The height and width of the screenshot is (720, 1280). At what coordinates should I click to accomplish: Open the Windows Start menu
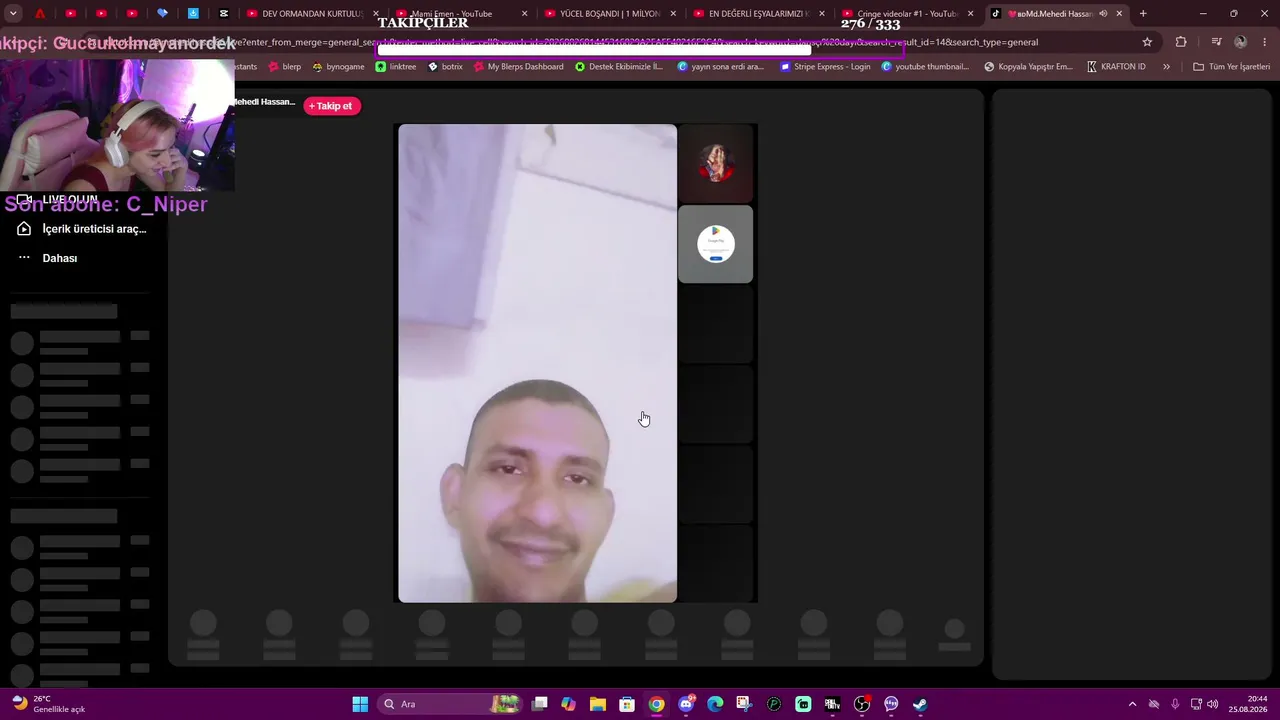(360, 704)
